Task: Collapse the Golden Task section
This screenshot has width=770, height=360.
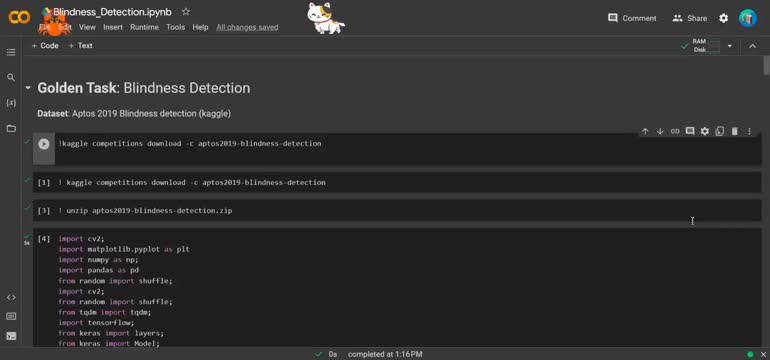Action: (28, 88)
